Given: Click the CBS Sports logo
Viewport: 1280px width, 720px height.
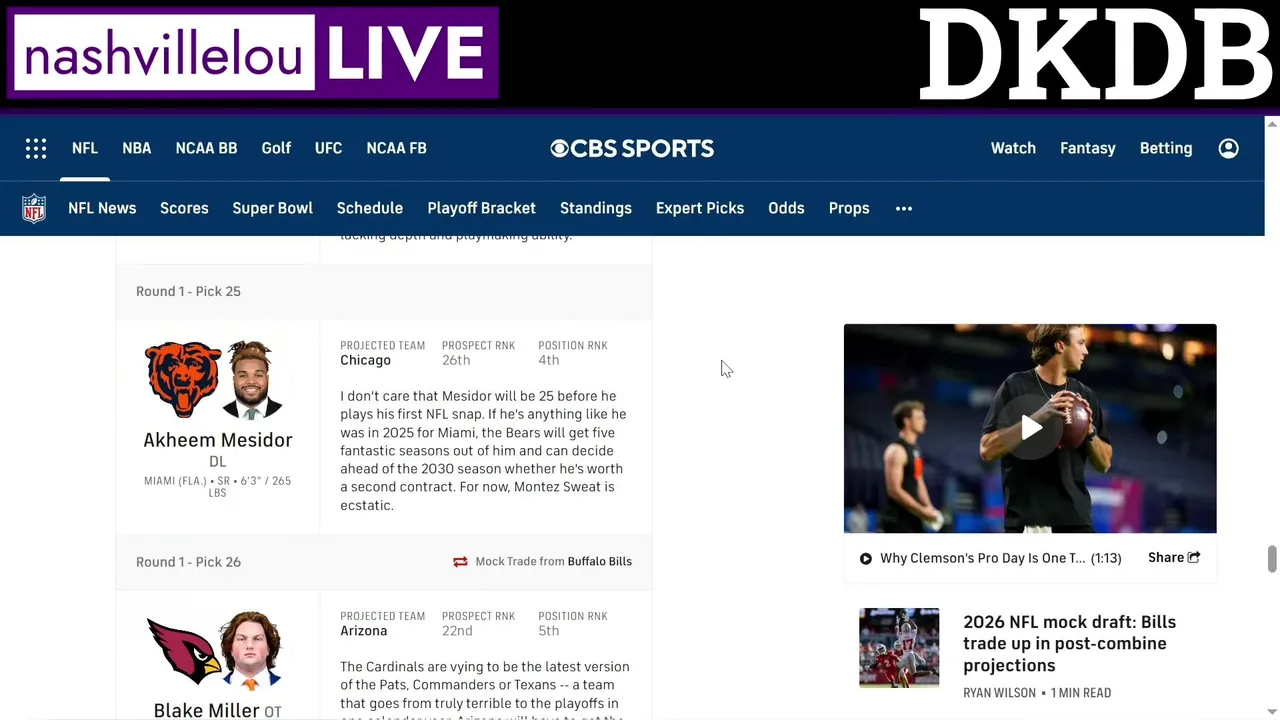Looking at the screenshot, I should pyautogui.click(x=632, y=148).
